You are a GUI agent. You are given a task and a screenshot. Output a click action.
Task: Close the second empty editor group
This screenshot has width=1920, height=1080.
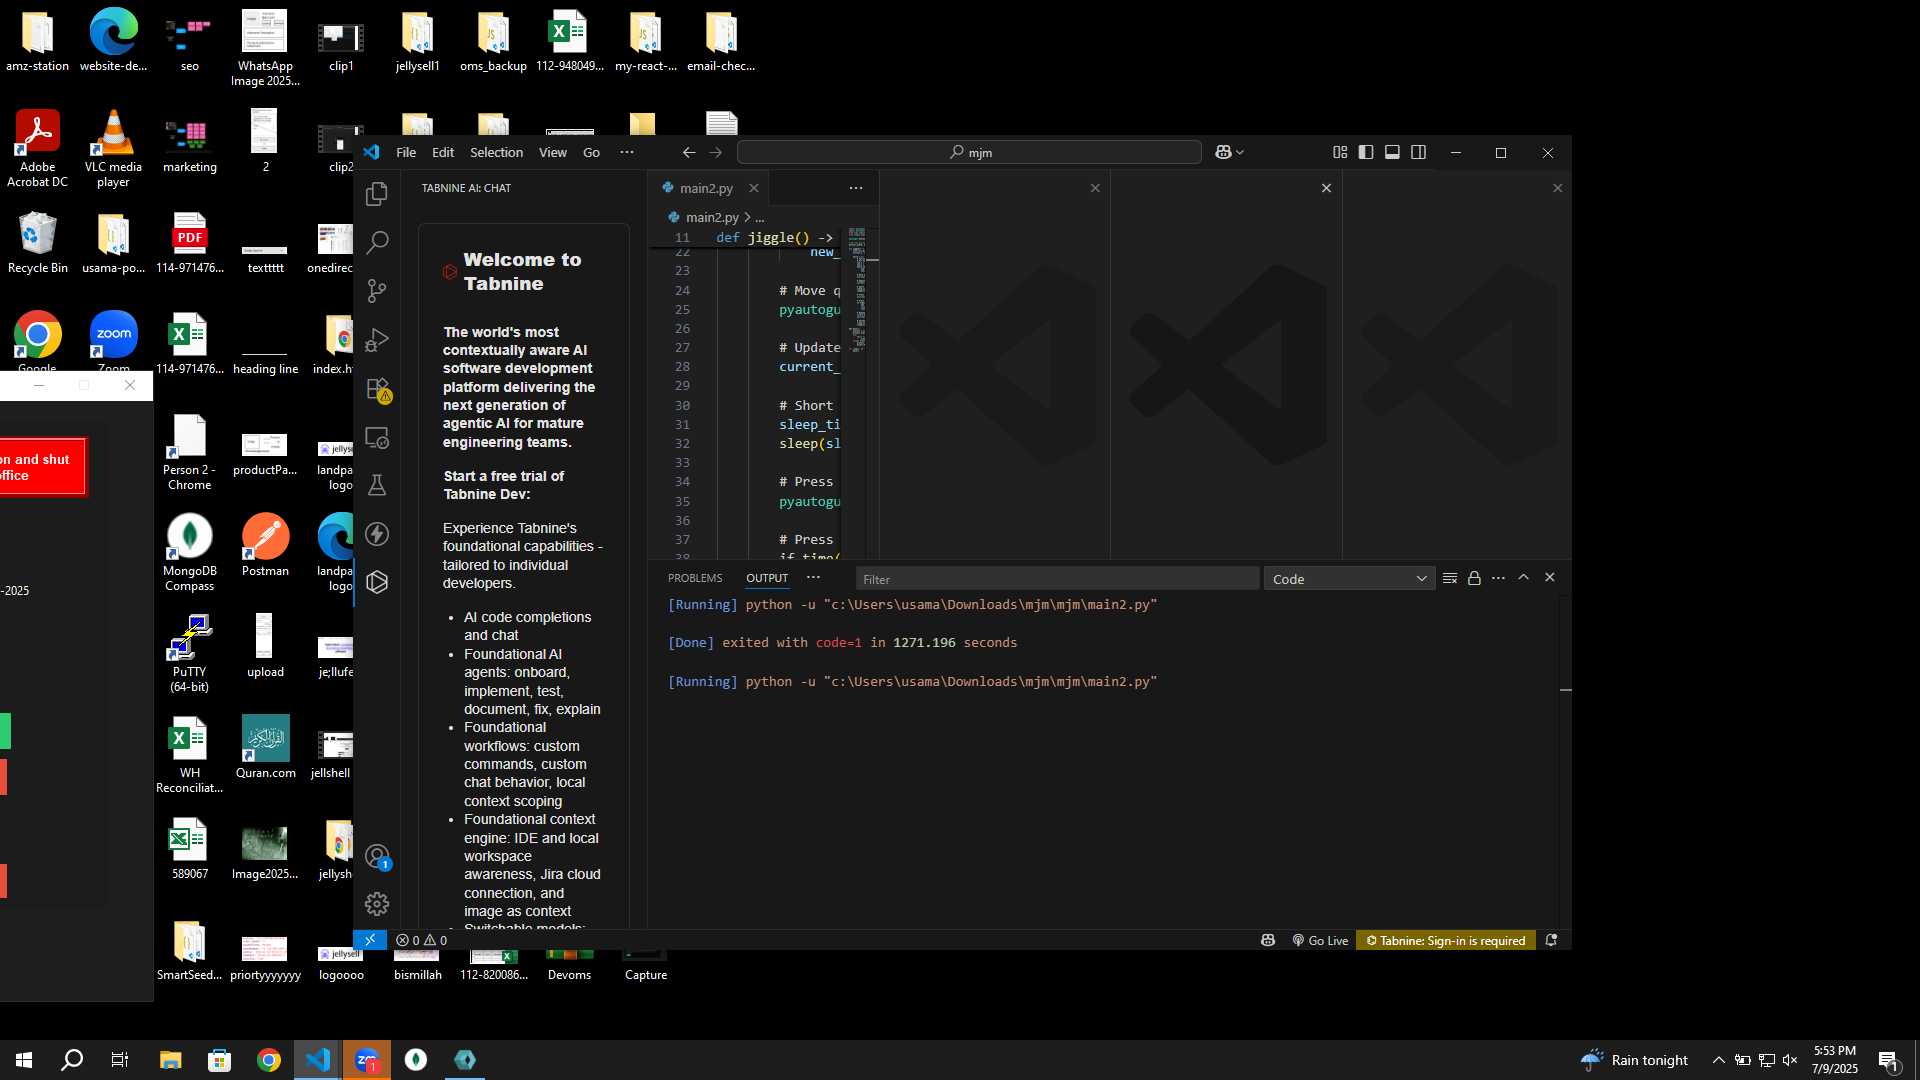coord(1326,188)
